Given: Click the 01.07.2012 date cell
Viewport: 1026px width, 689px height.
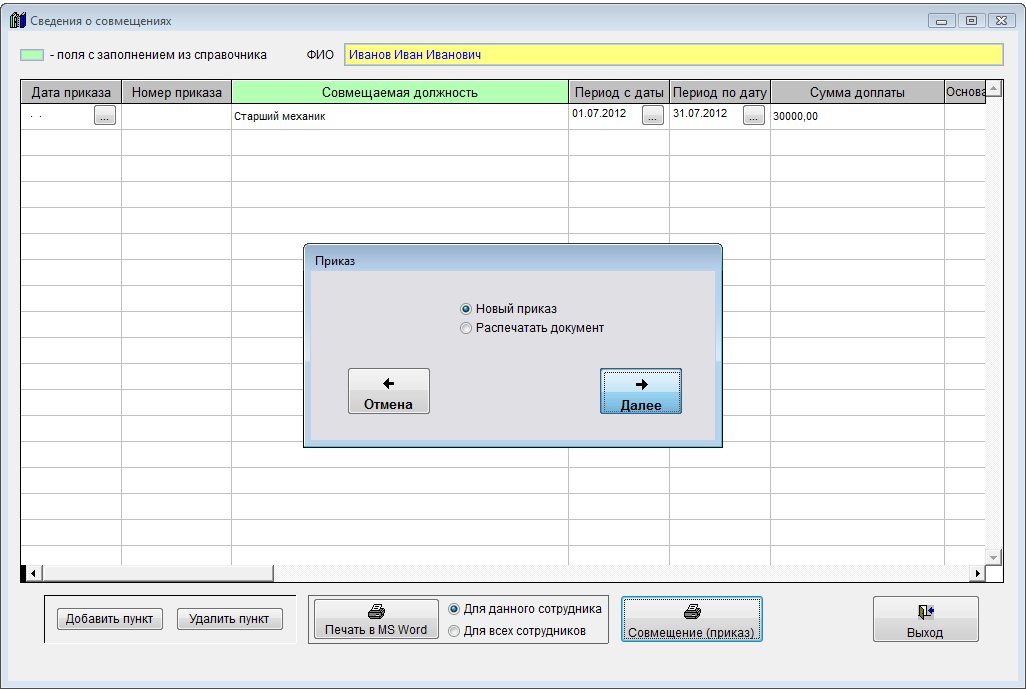Looking at the screenshot, I should (x=605, y=114).
